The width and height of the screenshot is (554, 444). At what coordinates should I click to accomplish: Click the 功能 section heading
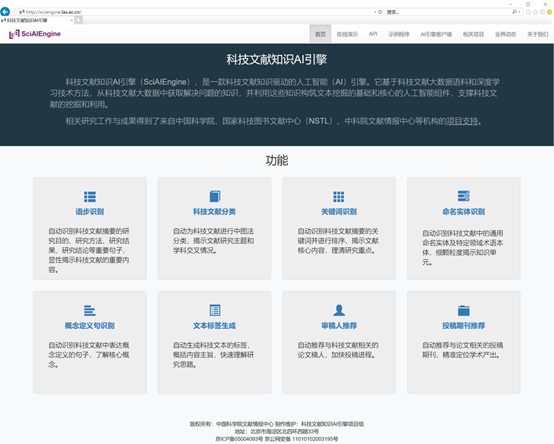click(x=277, y=161)
